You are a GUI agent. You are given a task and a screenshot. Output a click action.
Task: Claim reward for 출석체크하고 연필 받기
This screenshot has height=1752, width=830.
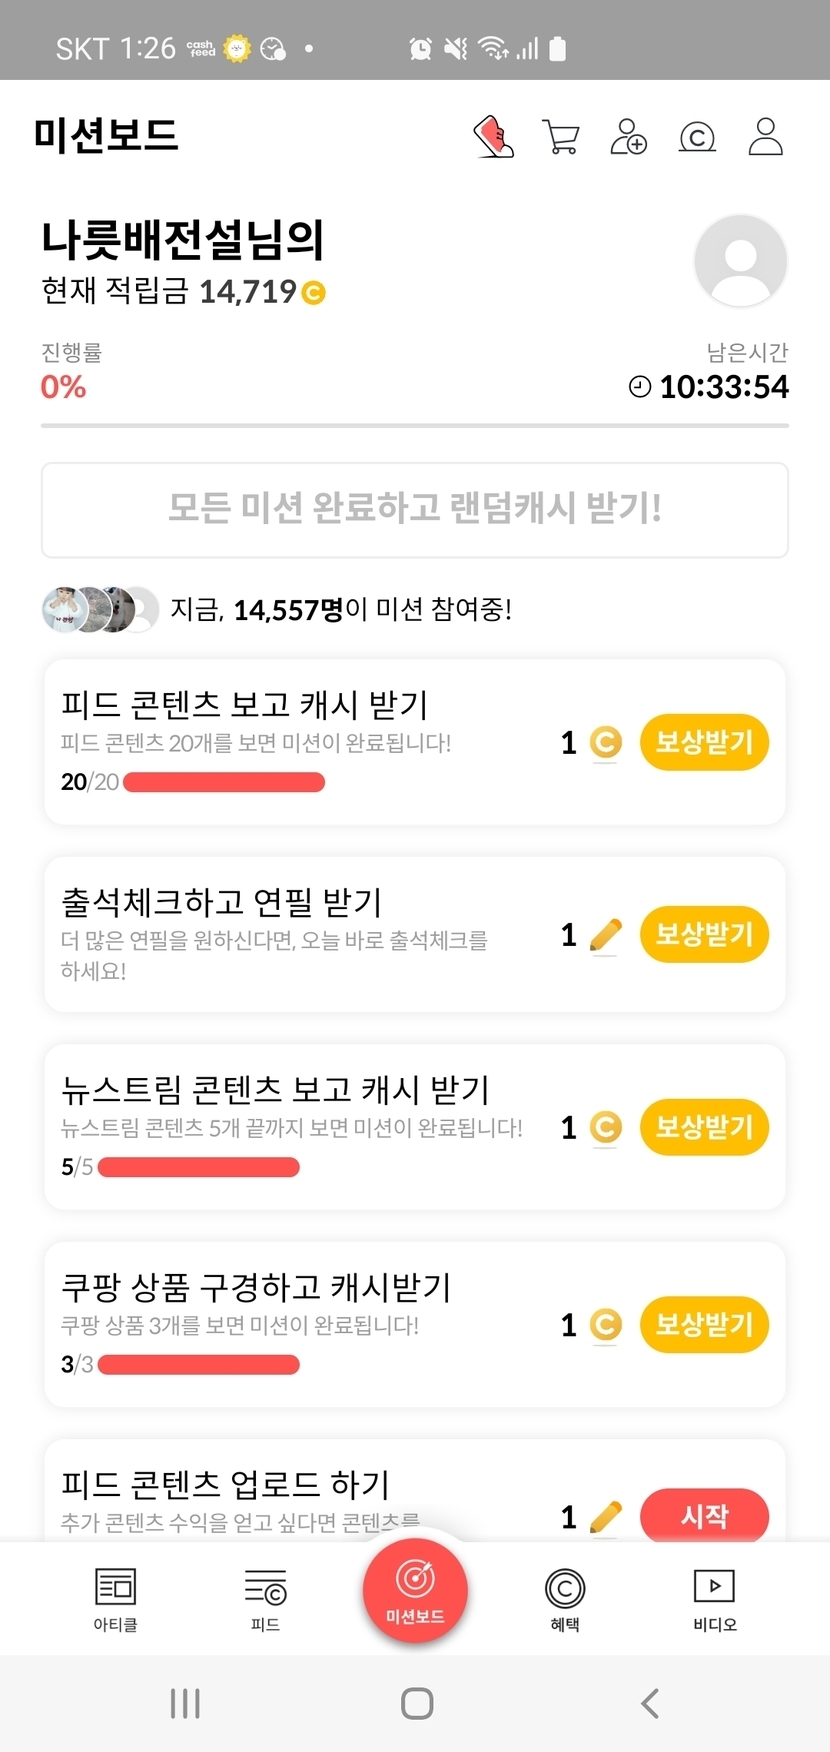coord(704,934)
